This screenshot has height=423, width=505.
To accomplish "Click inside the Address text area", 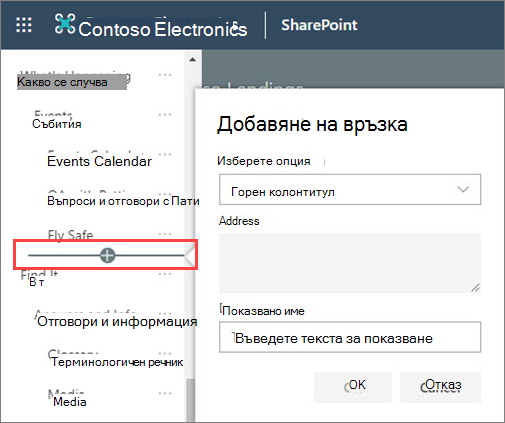I will [x=350, y=263].
